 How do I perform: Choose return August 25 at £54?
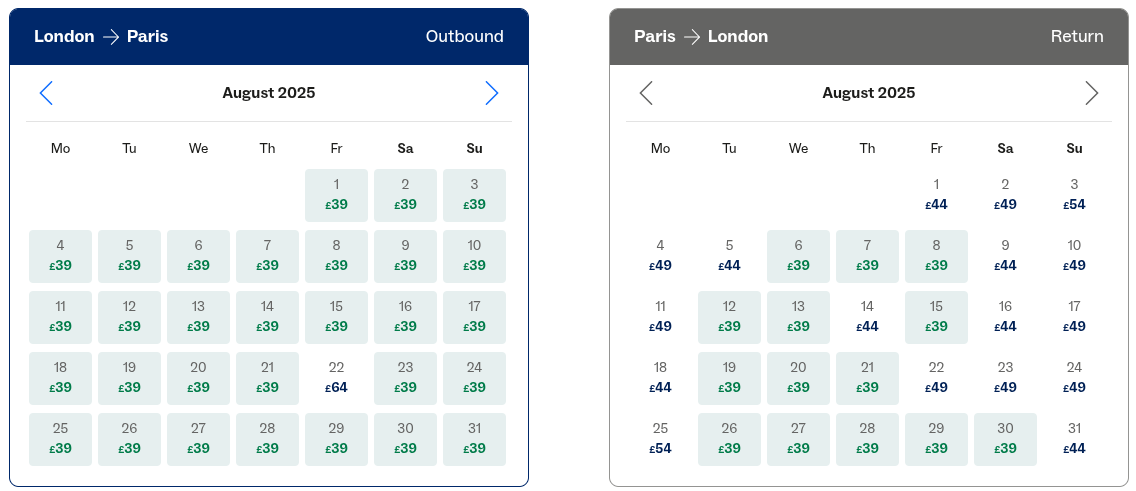(660, 439)
